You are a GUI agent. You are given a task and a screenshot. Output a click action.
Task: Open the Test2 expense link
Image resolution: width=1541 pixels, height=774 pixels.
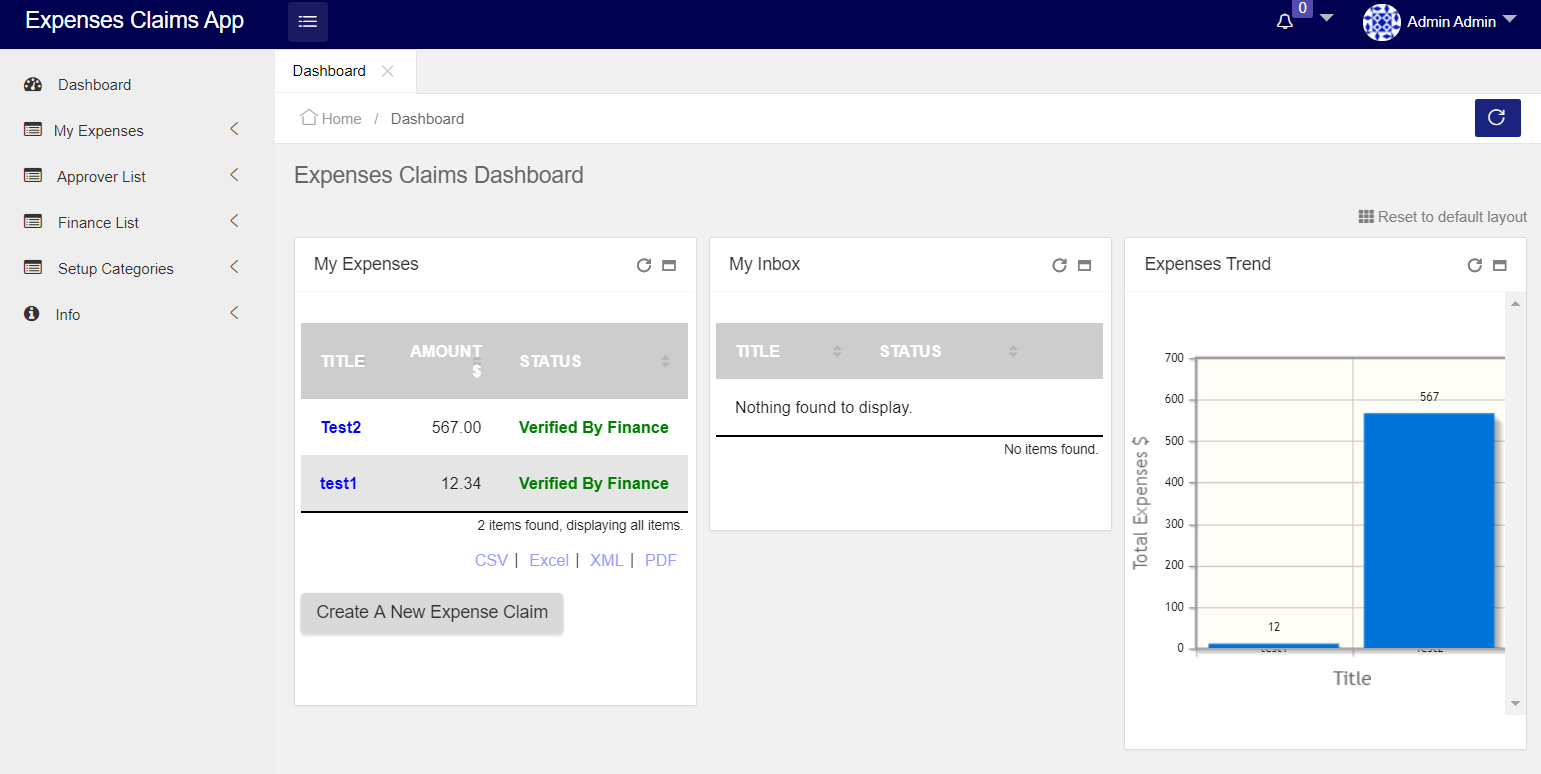[341, 427]
